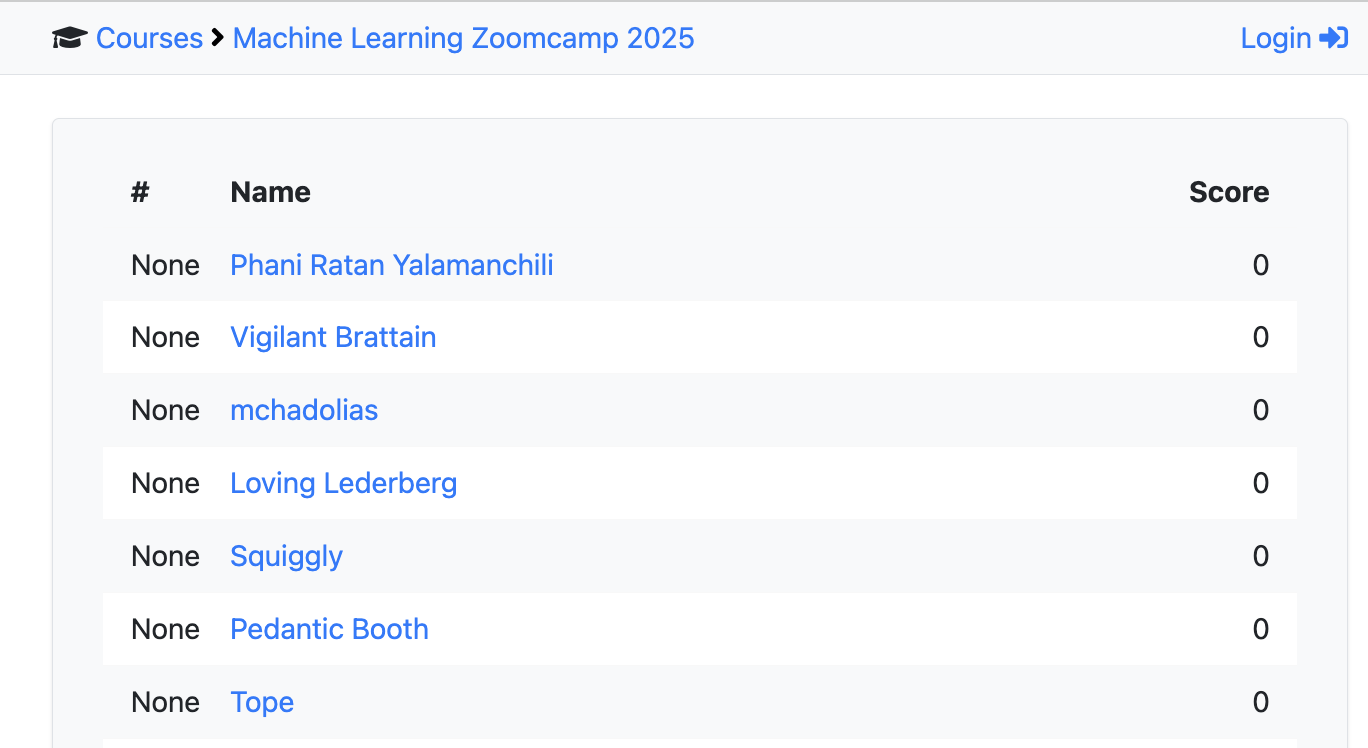Click the graduation cap icon
This screenshot has width=1368, height=748.
pos(70,39)
